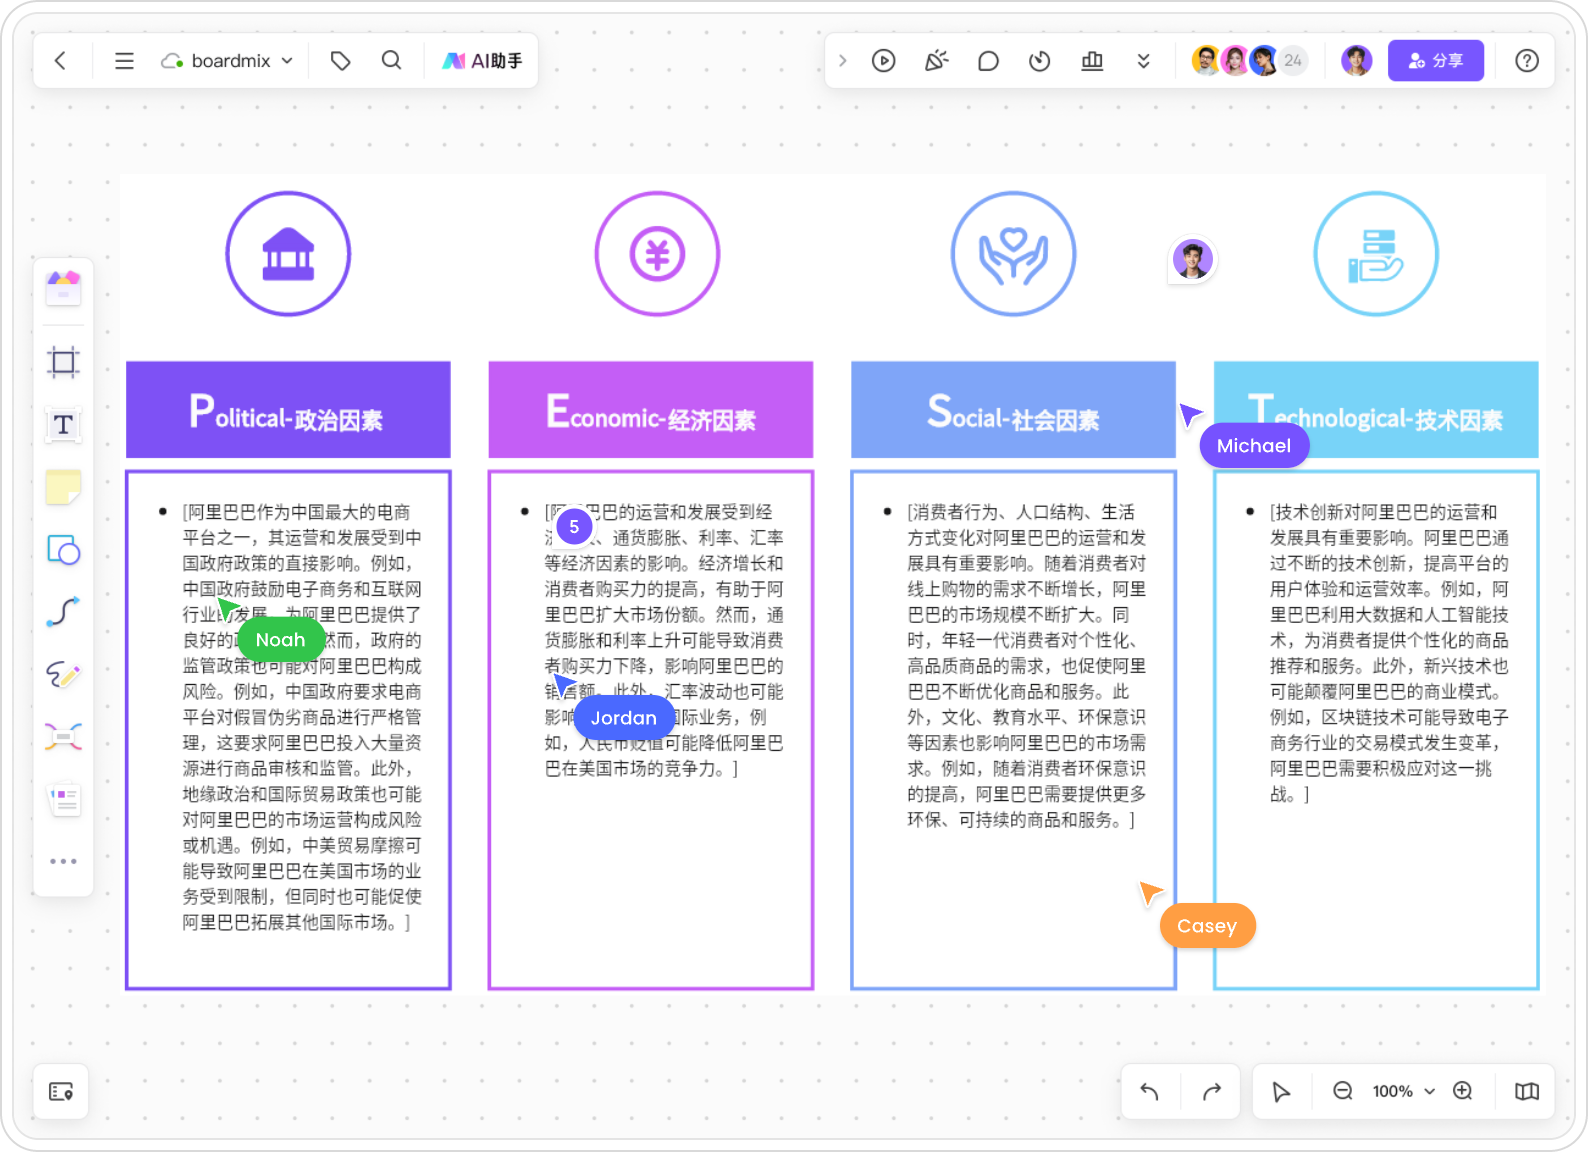1588x1152 pixels.
Task: Open the voting icon
Action: [1092, 61]
